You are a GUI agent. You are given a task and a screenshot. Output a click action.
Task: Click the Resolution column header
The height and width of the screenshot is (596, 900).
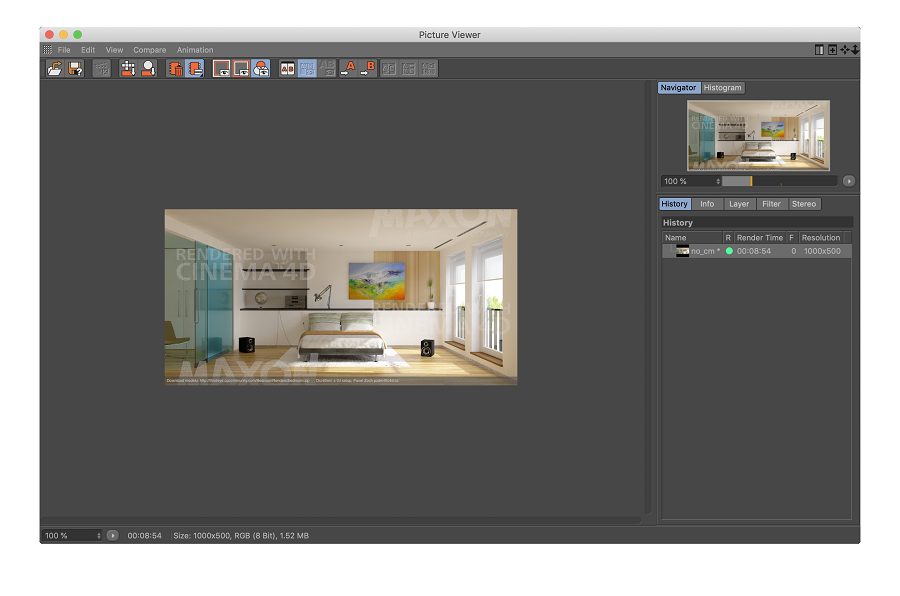[x=821, y=238]
